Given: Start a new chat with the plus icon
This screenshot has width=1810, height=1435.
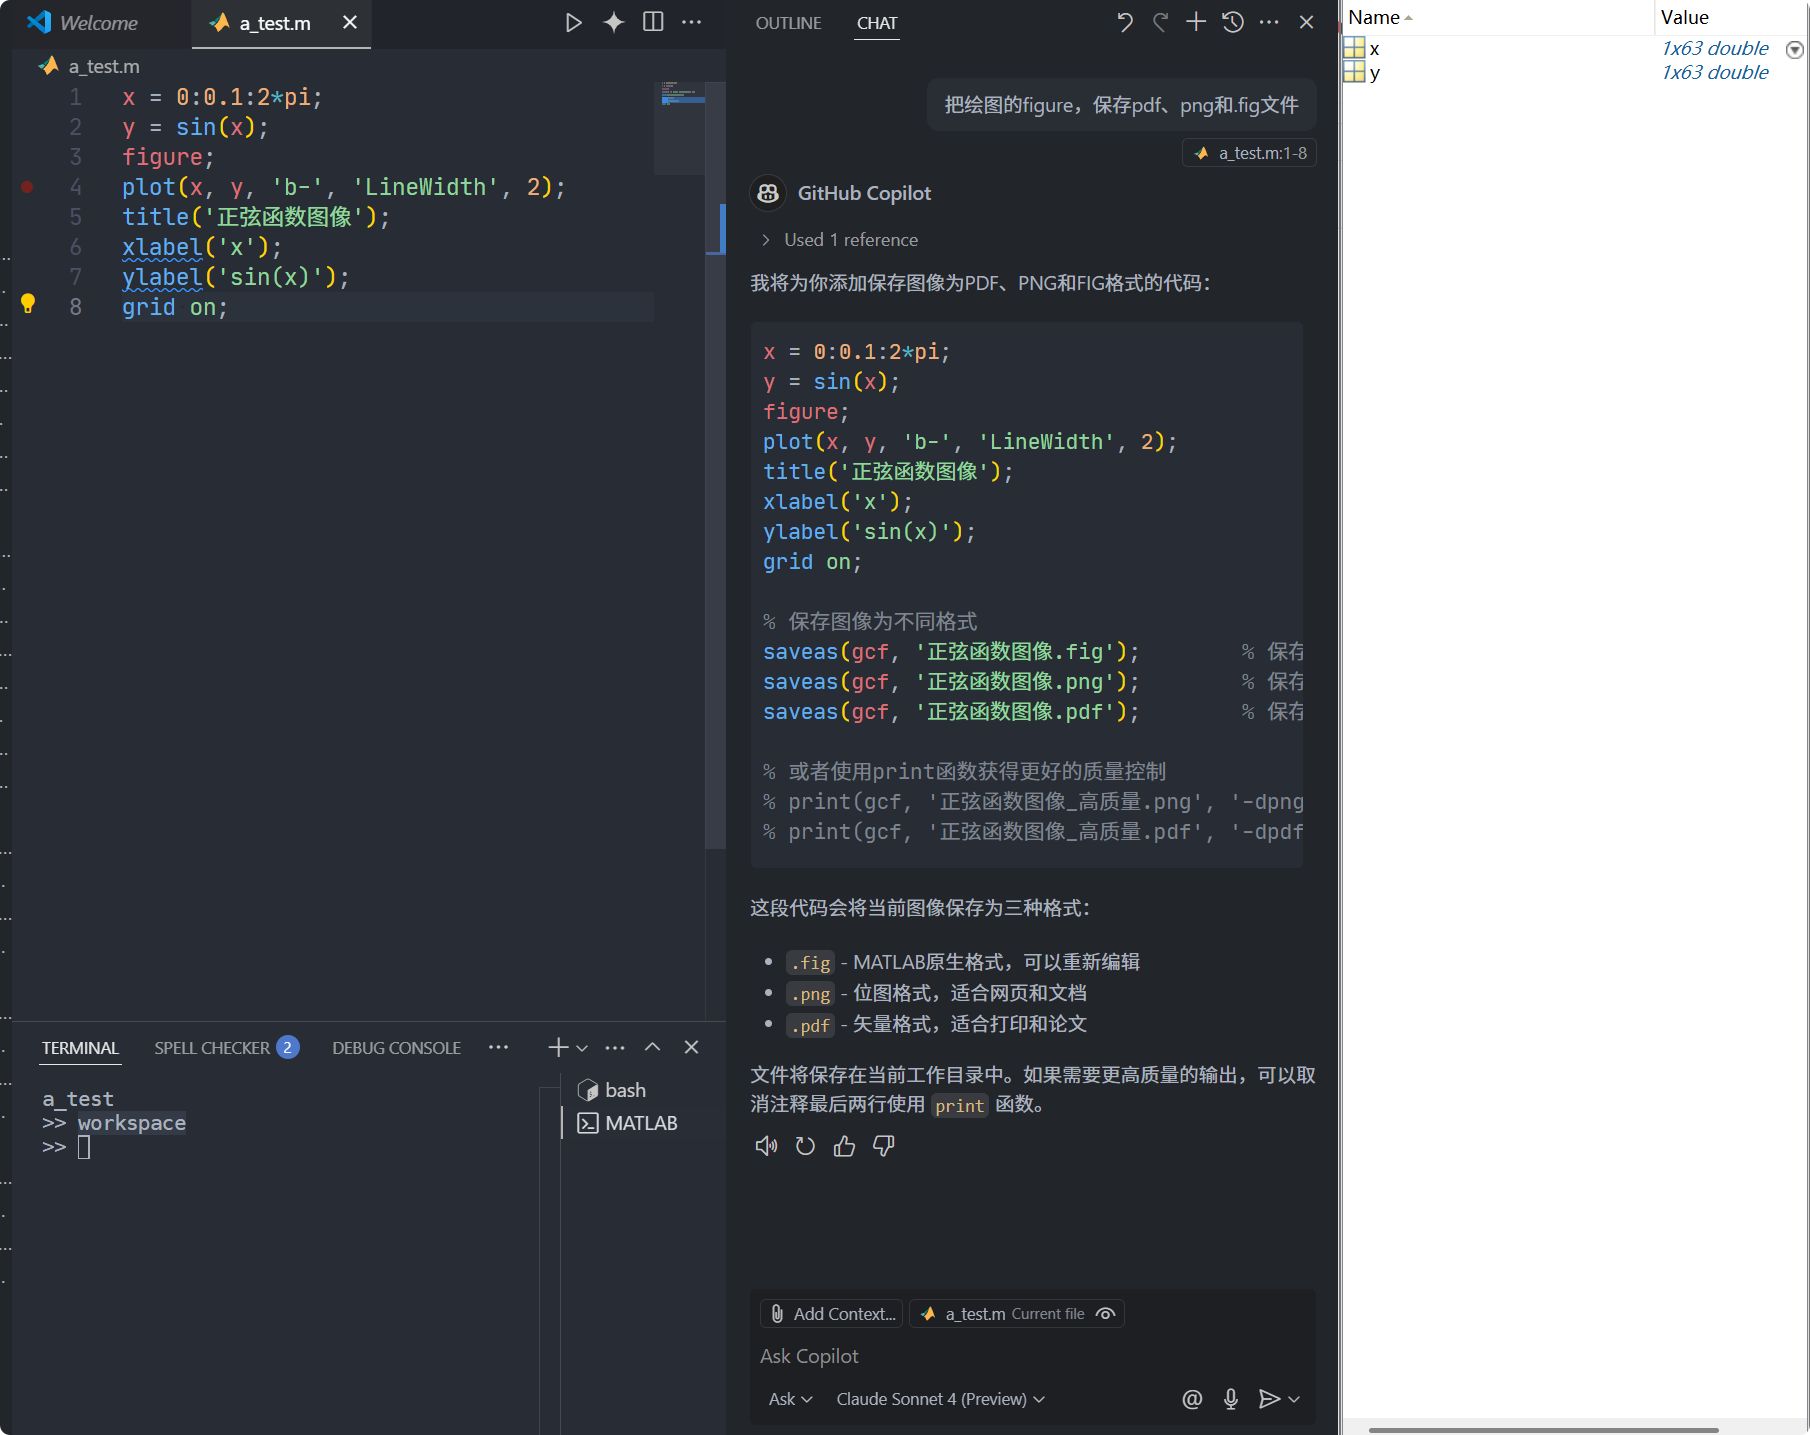Looking at the screenshot, I should tap(1194, 21).
